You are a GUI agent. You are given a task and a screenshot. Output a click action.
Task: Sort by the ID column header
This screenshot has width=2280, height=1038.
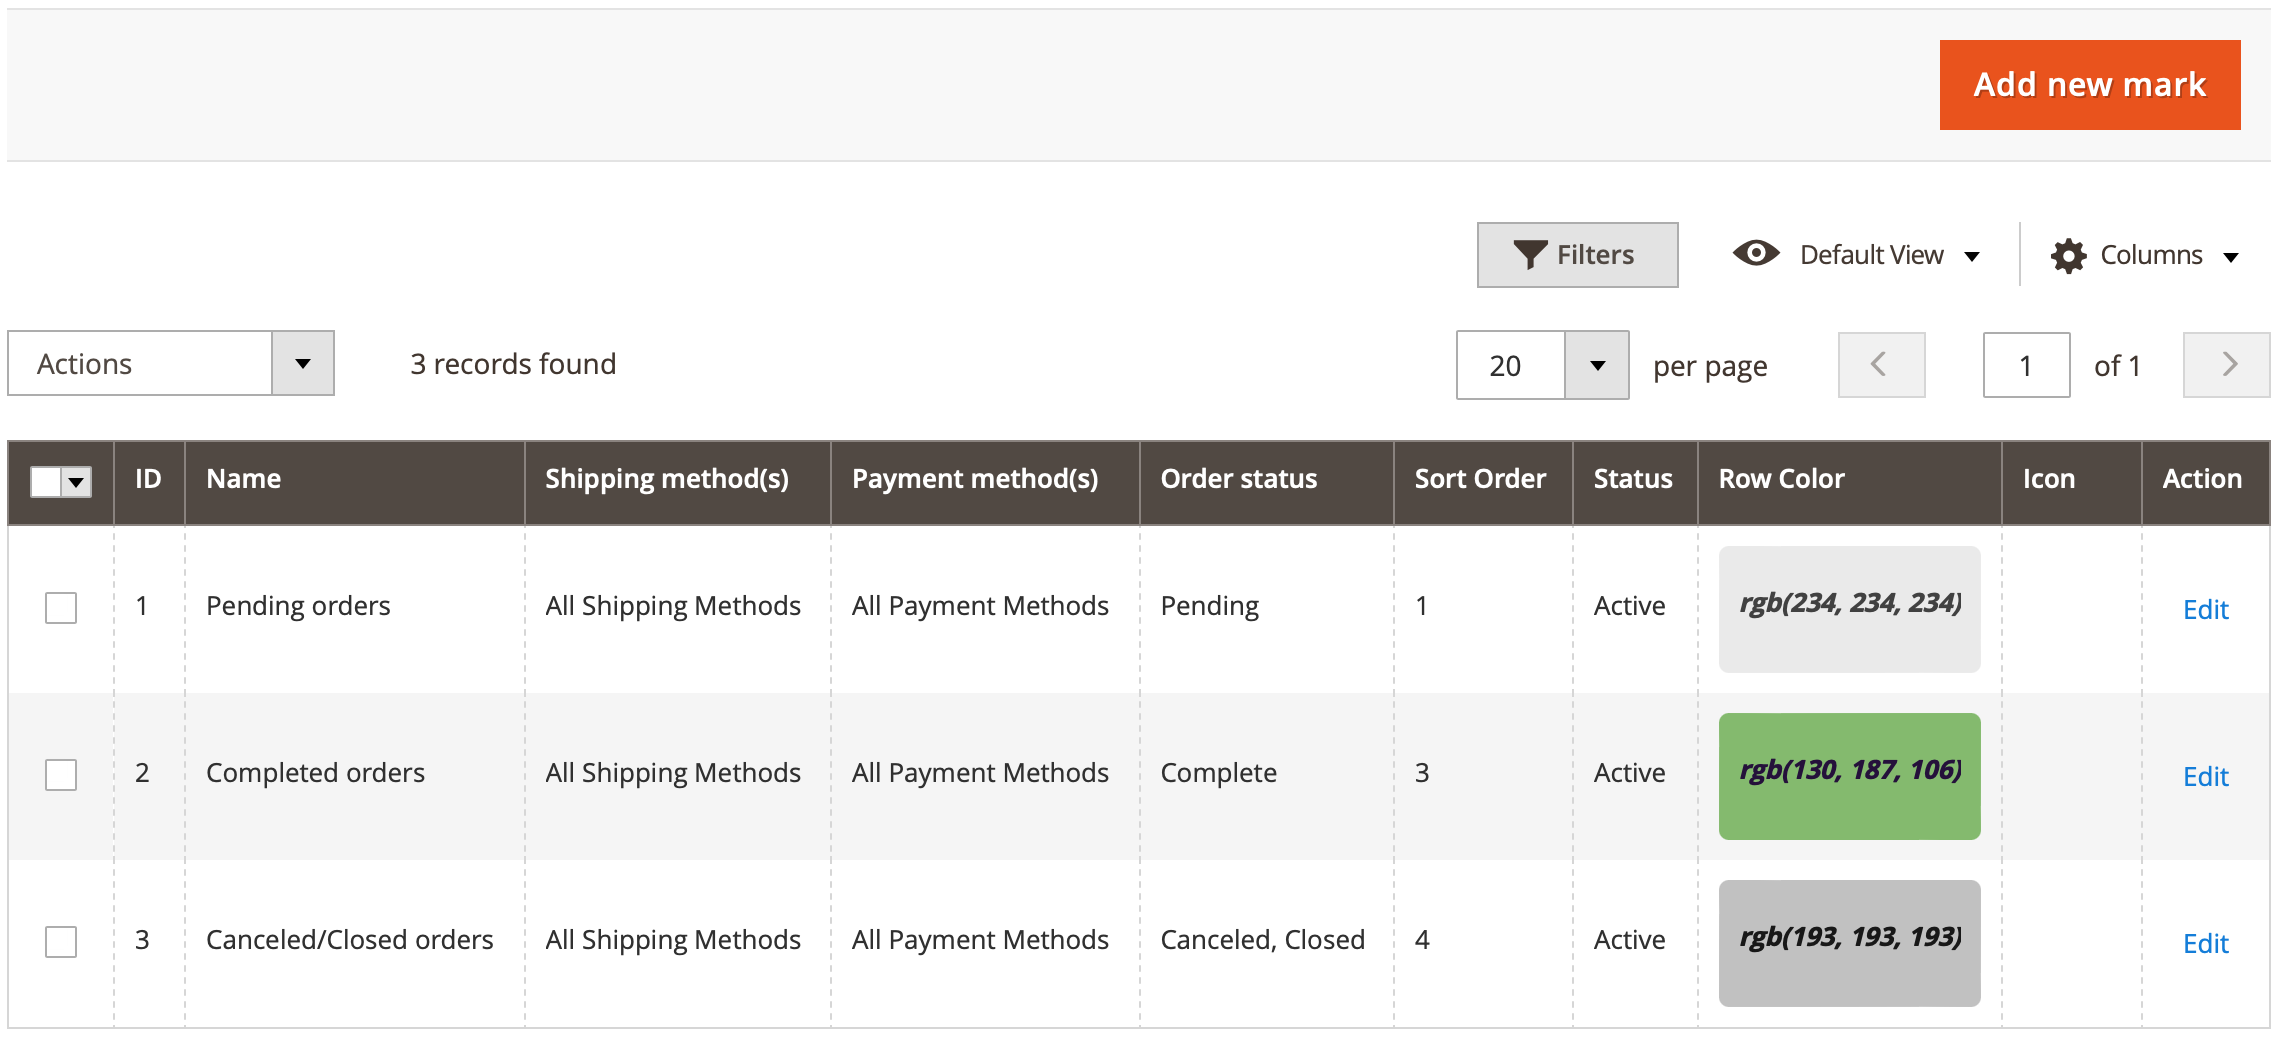coord(149,482)
